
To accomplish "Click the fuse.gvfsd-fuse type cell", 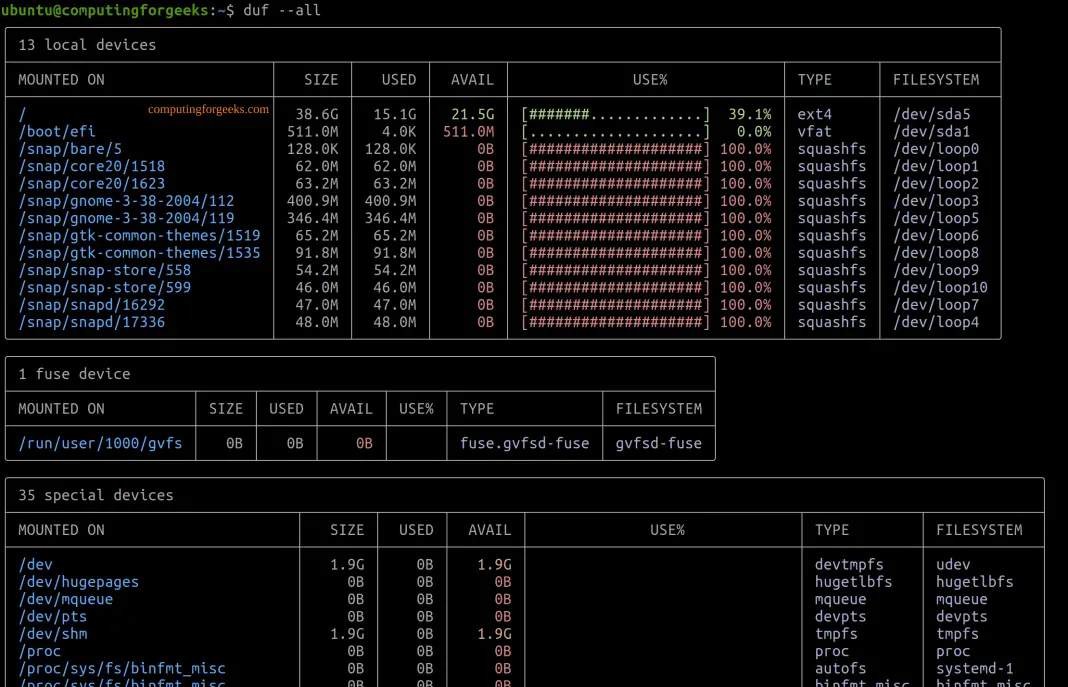I will [524, 443].
